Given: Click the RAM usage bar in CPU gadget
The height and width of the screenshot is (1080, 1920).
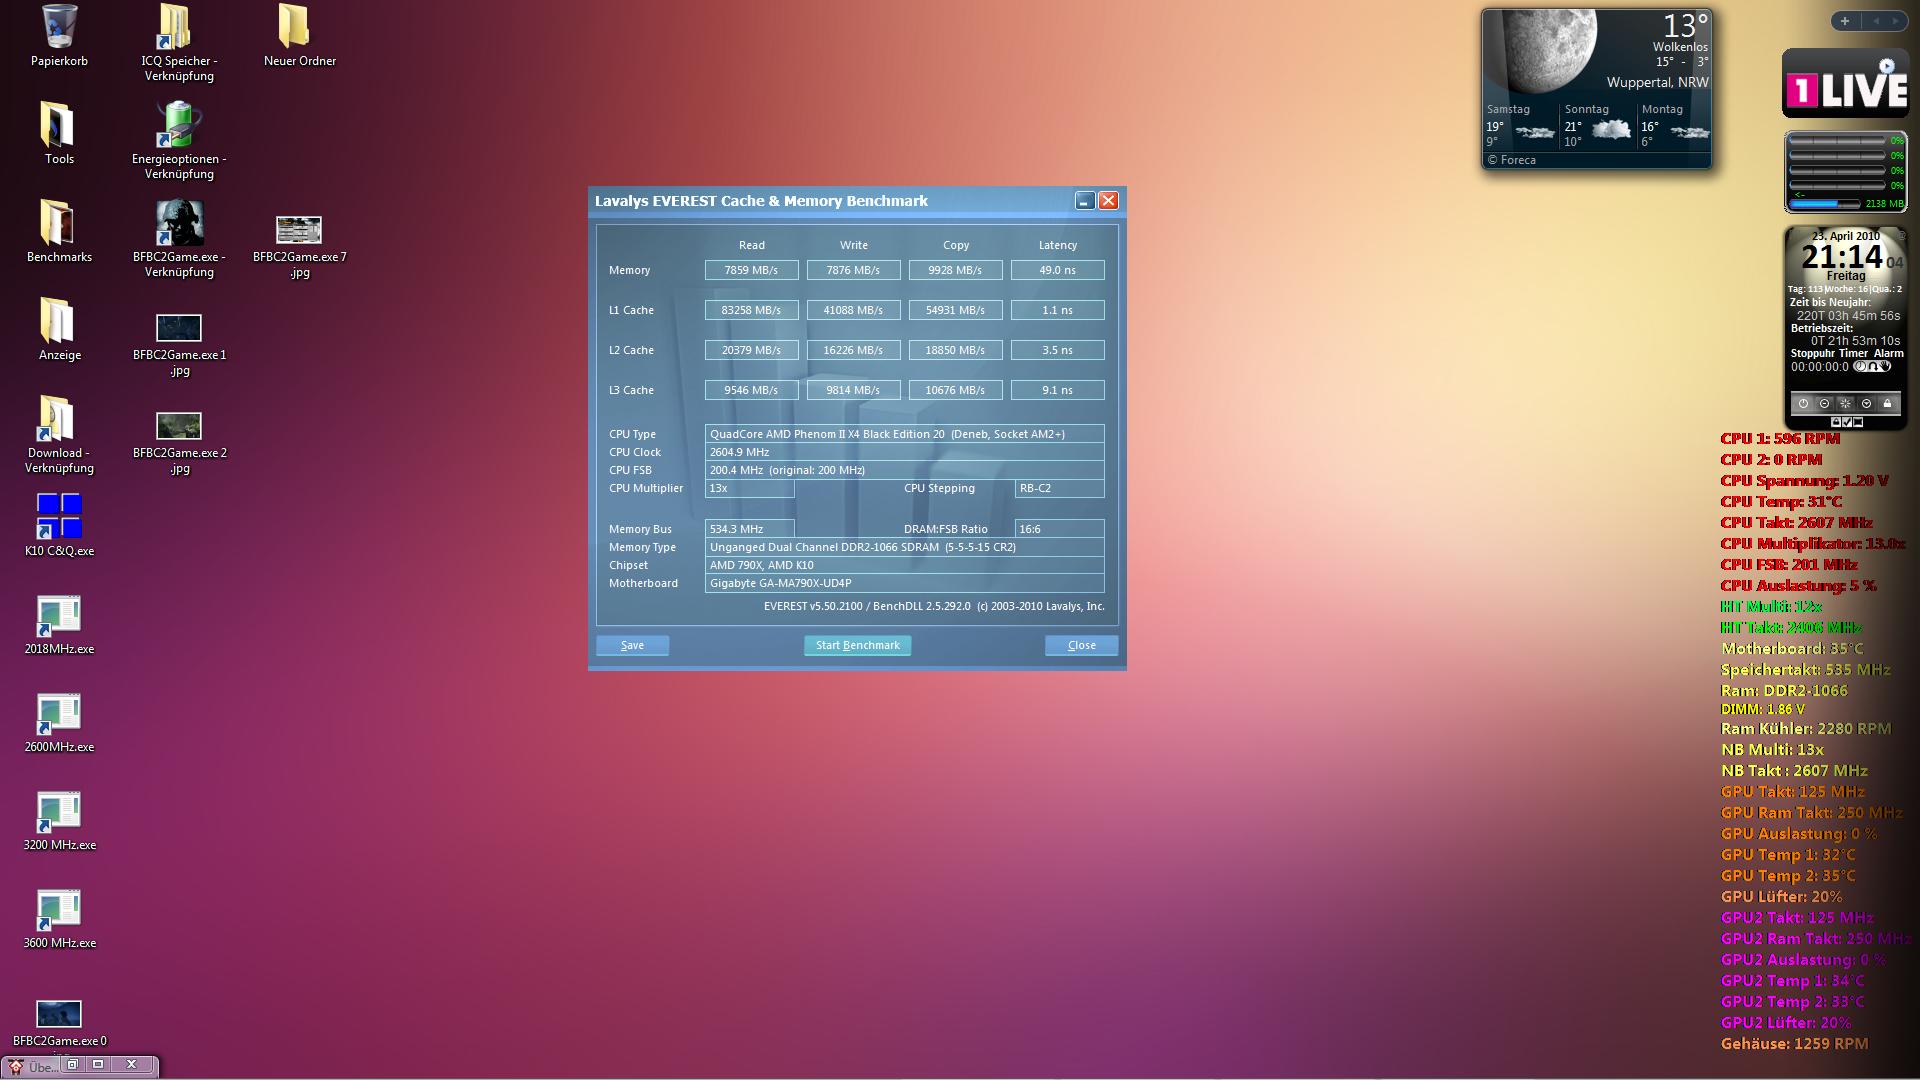Looking at the screenshot, I should point(1825,204).
